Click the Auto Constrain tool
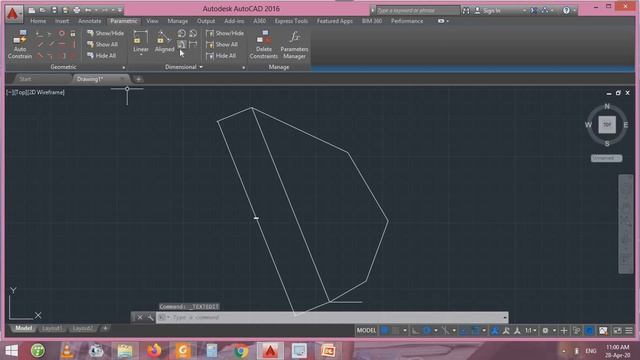640x360 pixels. click(20, 45)
